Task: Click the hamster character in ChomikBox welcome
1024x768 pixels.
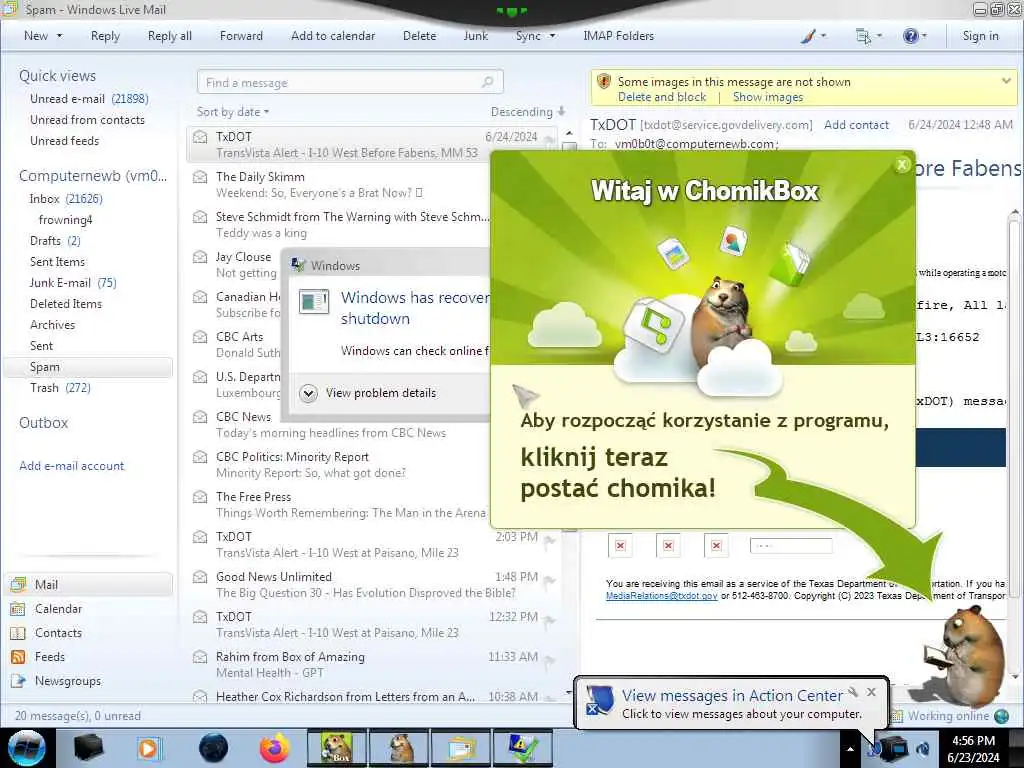Action: coord(724,320)
